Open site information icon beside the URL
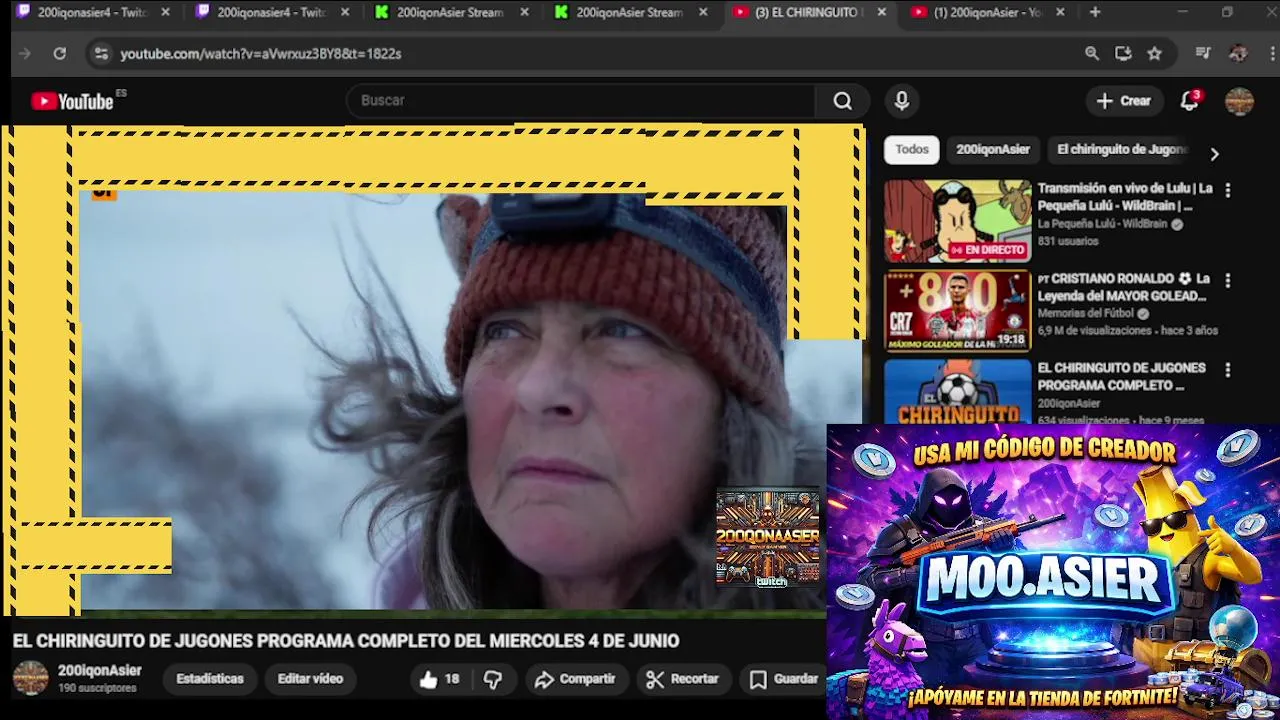This screenshot has height=720, width=1280. pyautogui.click(x=100, y=54)
